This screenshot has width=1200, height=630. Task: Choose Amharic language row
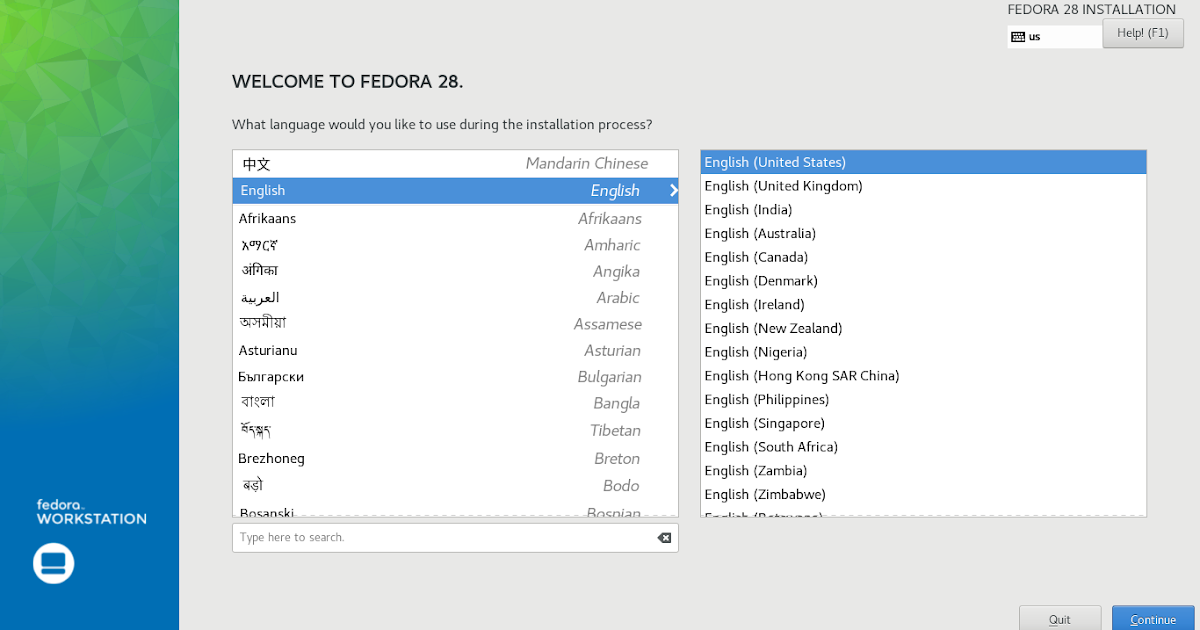(x=455, y=245)
